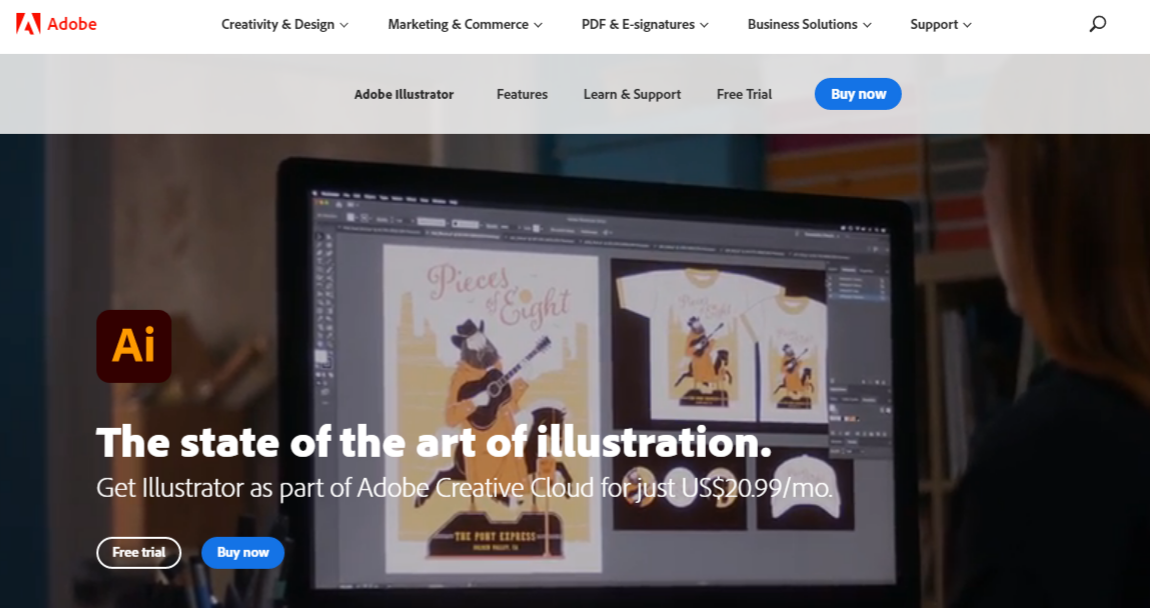Screen dimensions: 1150x608
Task: Open the PDF & E-signatures dropdown
Action: pos(644,24)
